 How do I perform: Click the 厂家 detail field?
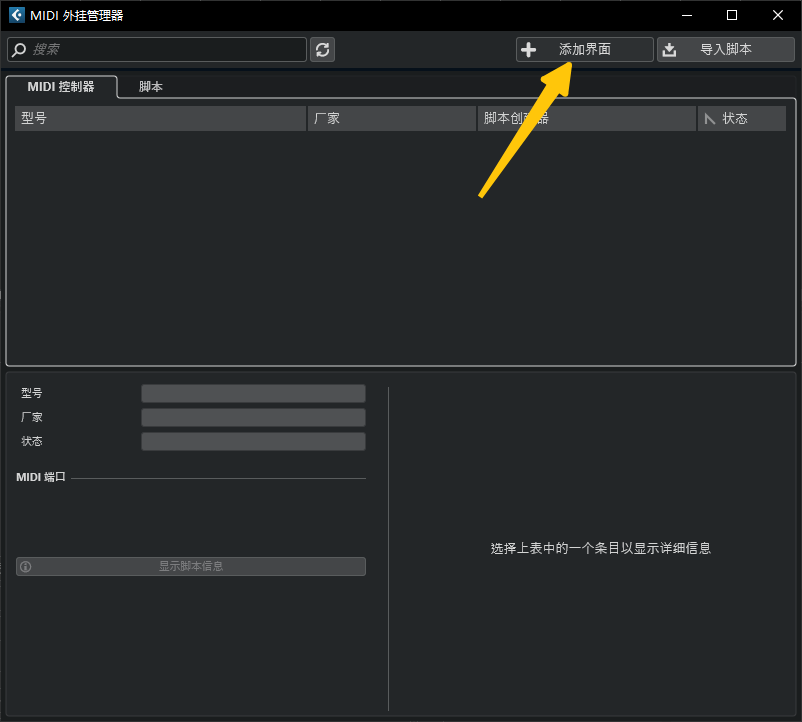point(253,417)
